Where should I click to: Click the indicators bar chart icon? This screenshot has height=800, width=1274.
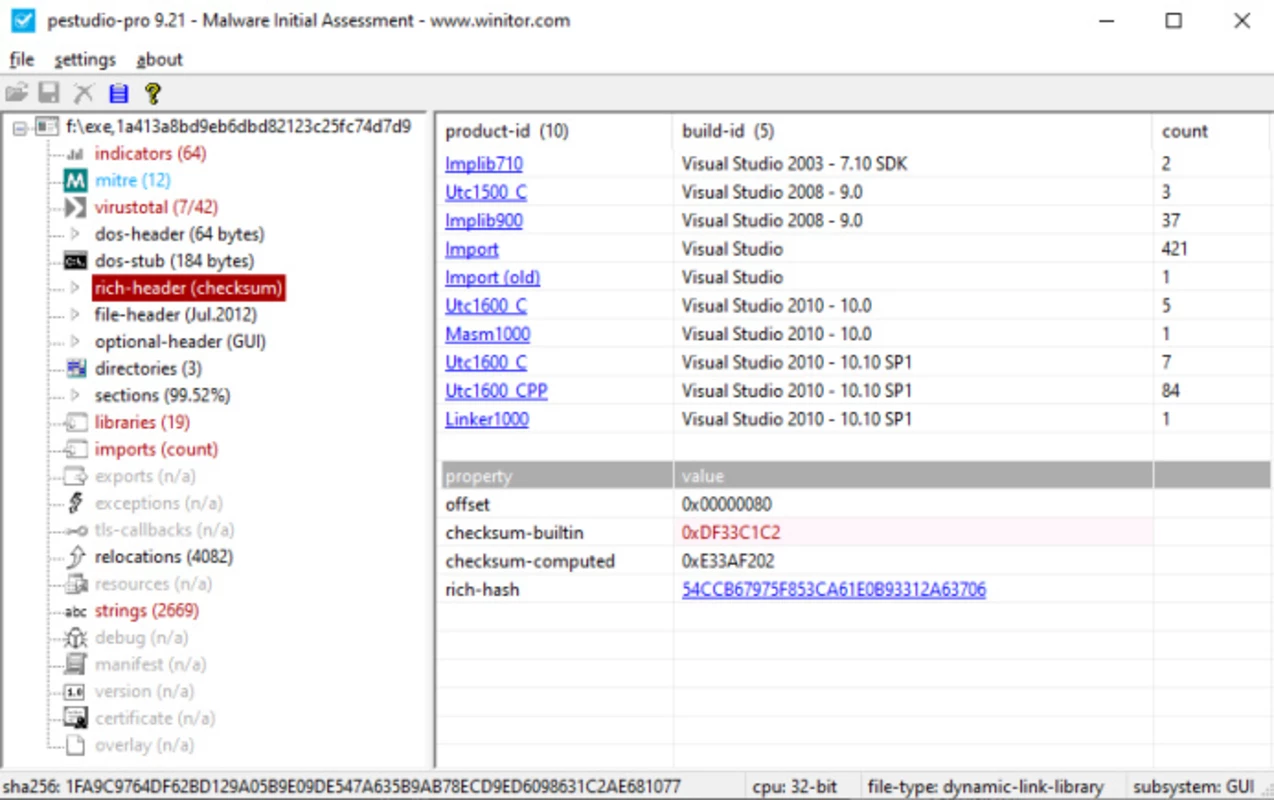point(75,154)
